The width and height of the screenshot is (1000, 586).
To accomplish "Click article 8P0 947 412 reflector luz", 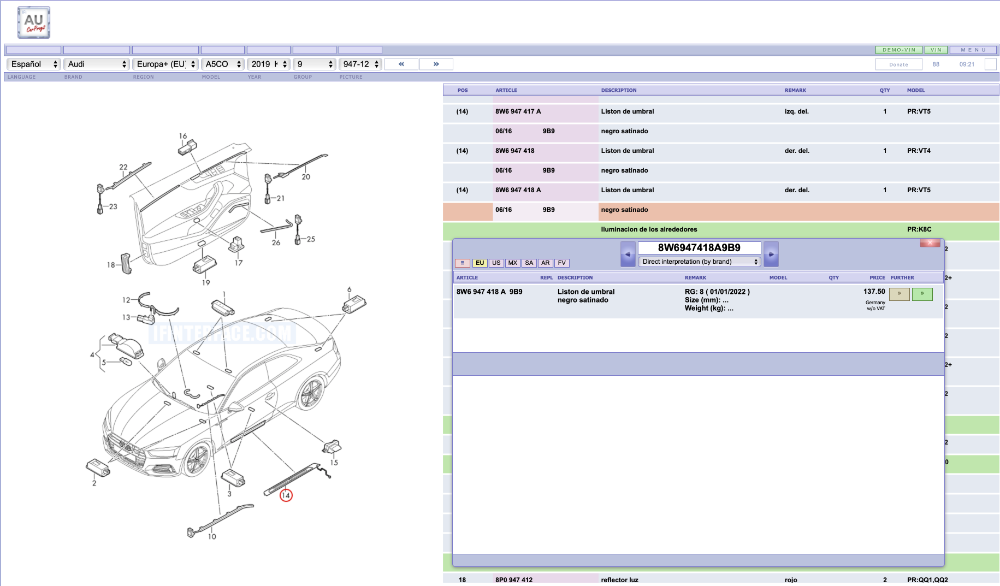I will (x=514, y=580).
